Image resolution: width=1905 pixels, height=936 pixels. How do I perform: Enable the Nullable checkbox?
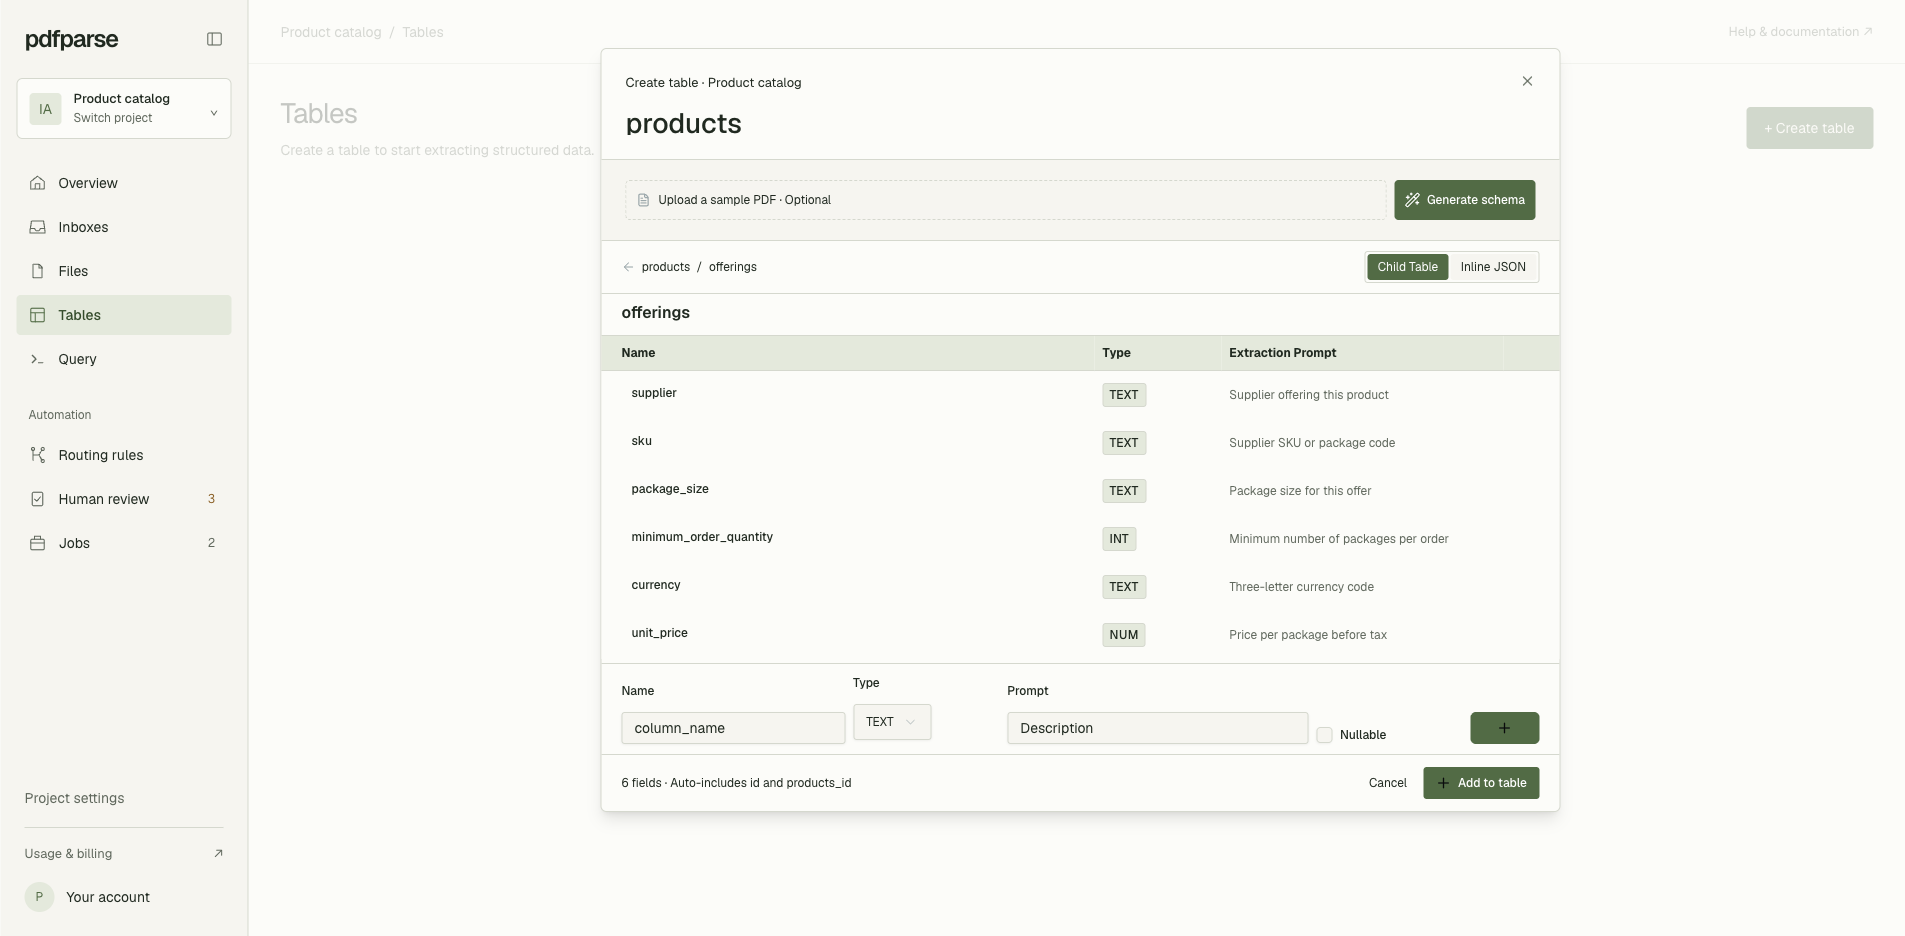pos(1324,735)
